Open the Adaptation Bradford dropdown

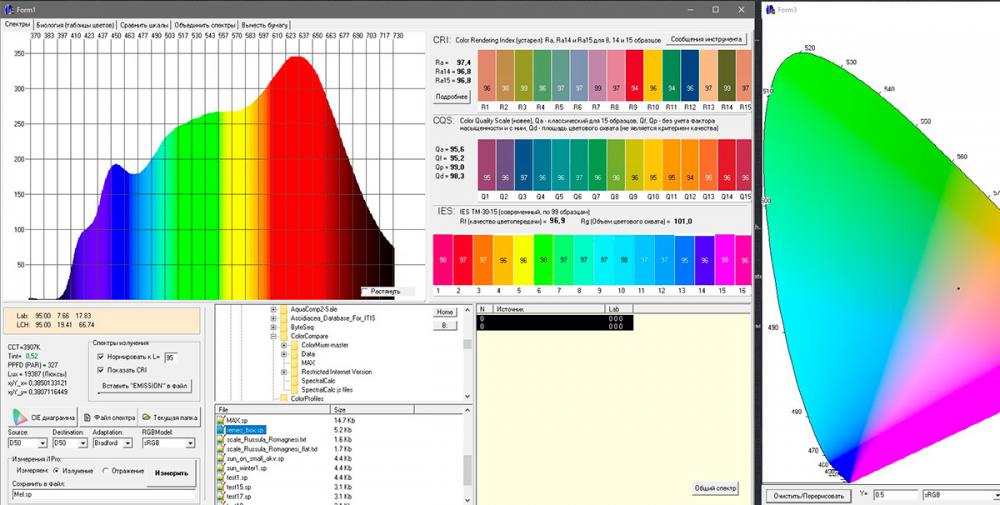(x=128, y=443)
